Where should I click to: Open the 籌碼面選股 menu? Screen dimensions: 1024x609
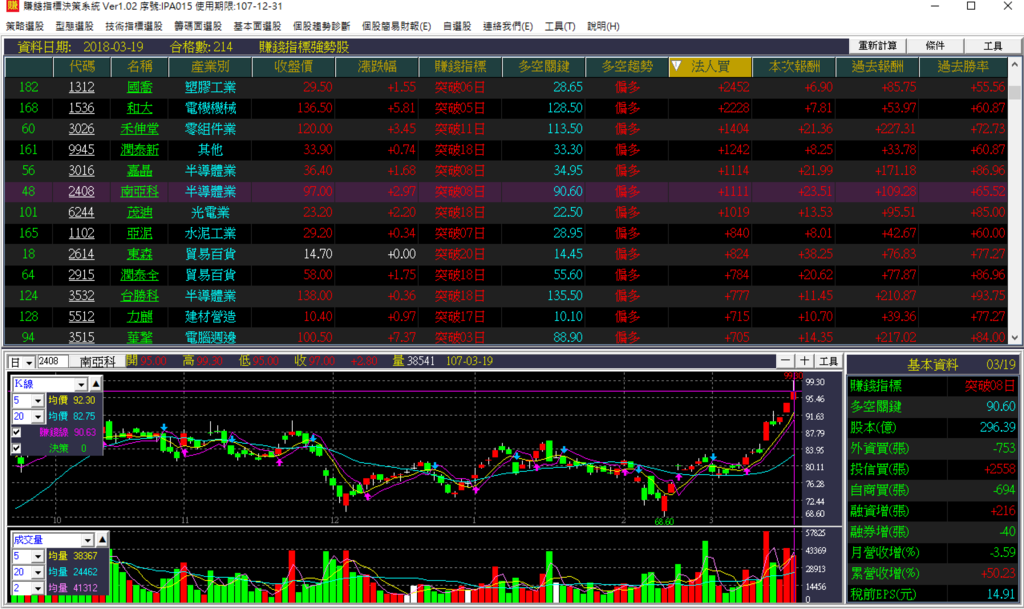click(x=198, y=26)
